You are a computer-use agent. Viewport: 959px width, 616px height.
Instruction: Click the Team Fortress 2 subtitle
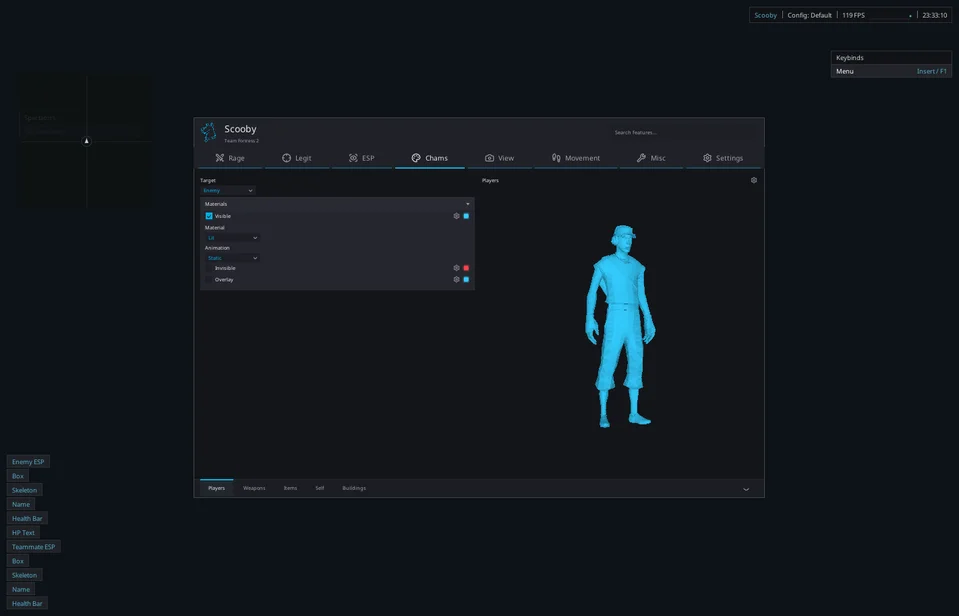[242, 141]
